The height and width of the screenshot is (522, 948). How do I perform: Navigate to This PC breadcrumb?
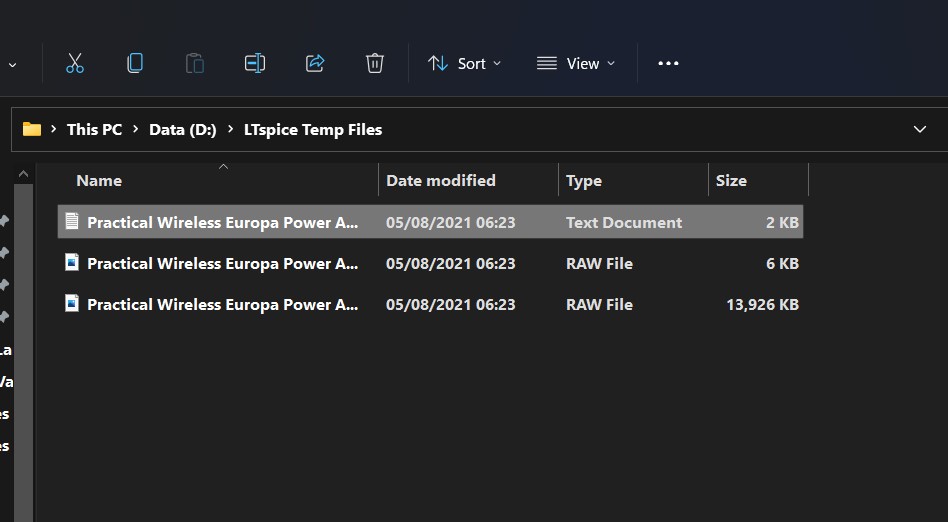(x=94, y=129)
